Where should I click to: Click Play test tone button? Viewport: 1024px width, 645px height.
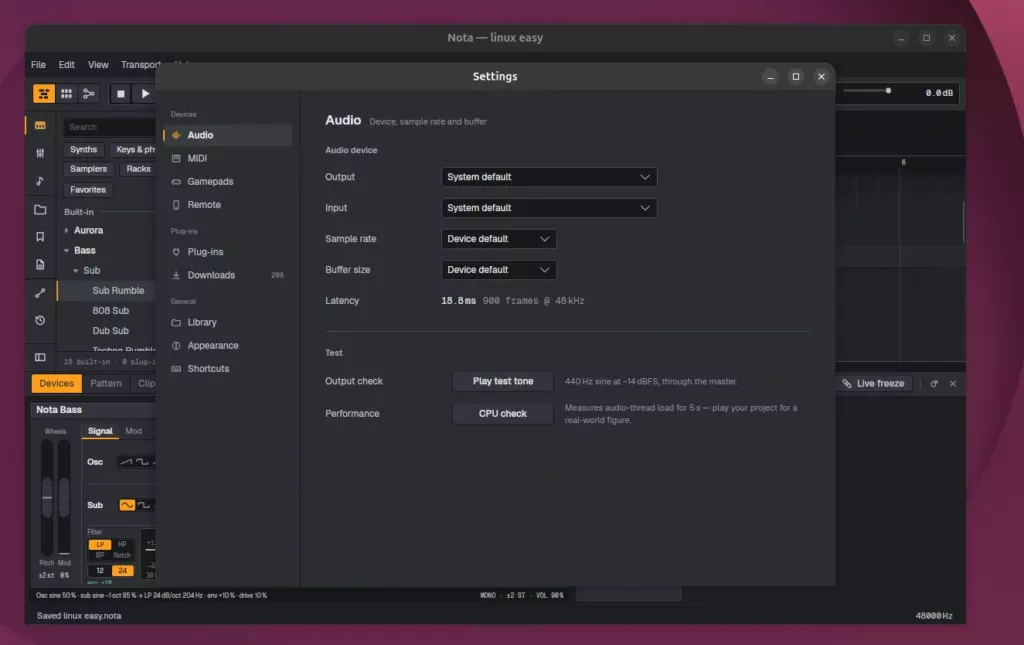[503, 381]
